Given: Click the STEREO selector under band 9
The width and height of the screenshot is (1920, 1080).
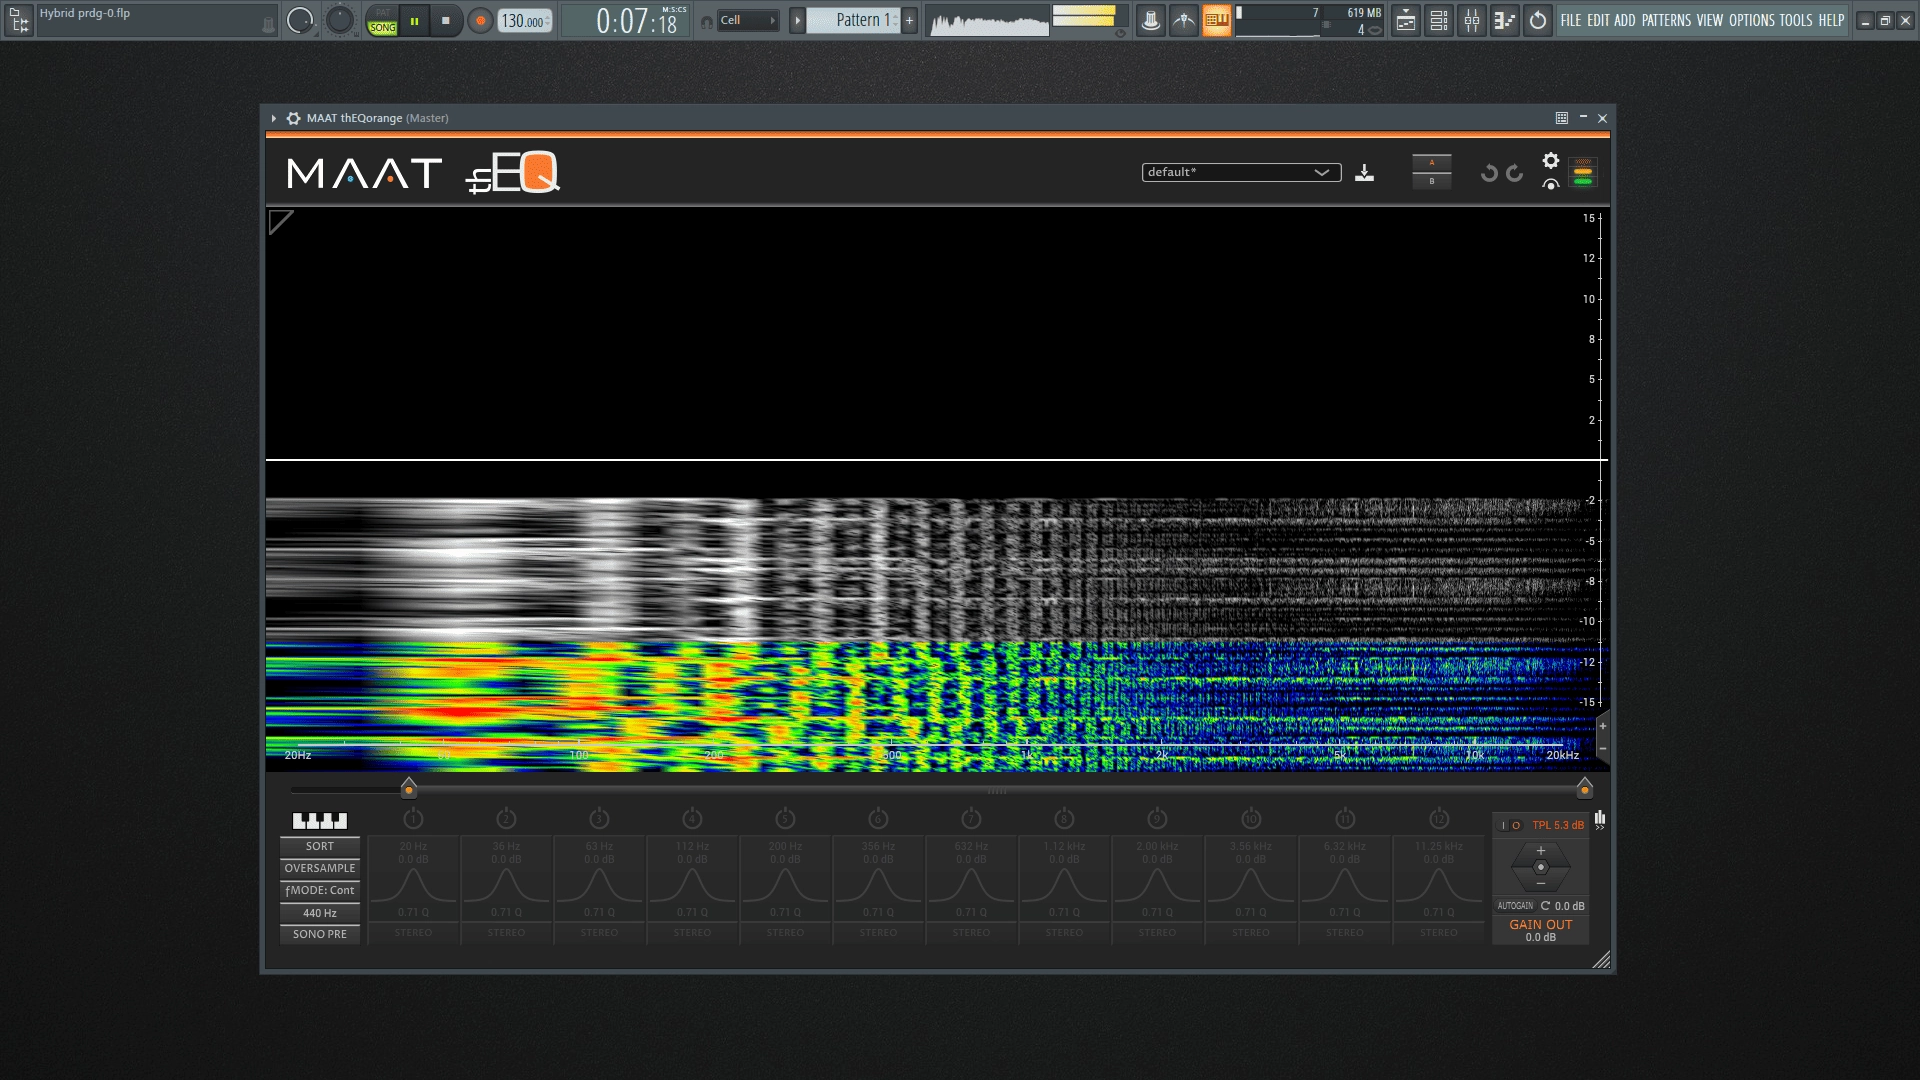Looking at the screenshot, I should tap(1157, 933).
